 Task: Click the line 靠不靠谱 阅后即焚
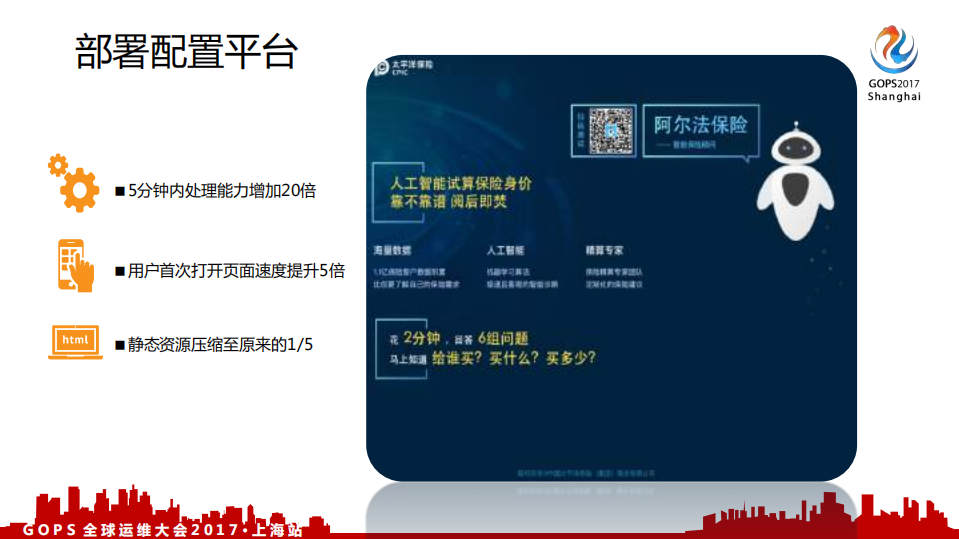pyautogui.click(x=448, y=201)
